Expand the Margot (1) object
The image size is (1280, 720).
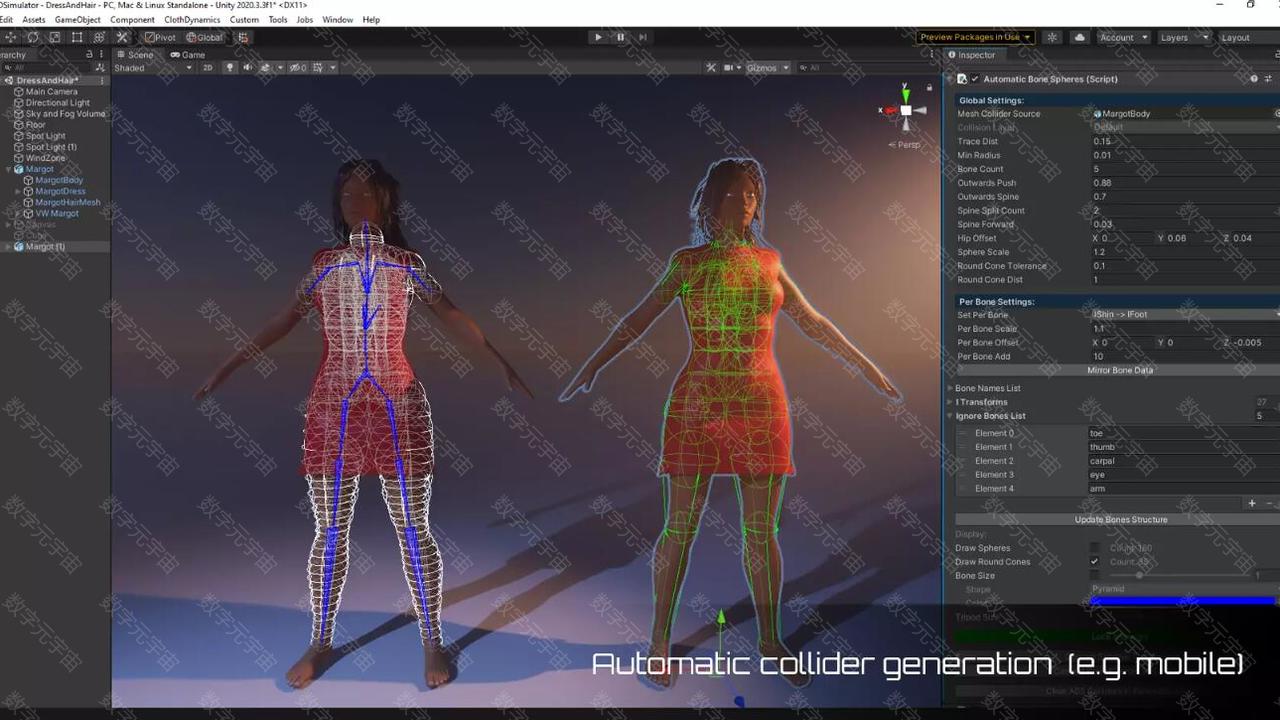[x=7, y=246]
